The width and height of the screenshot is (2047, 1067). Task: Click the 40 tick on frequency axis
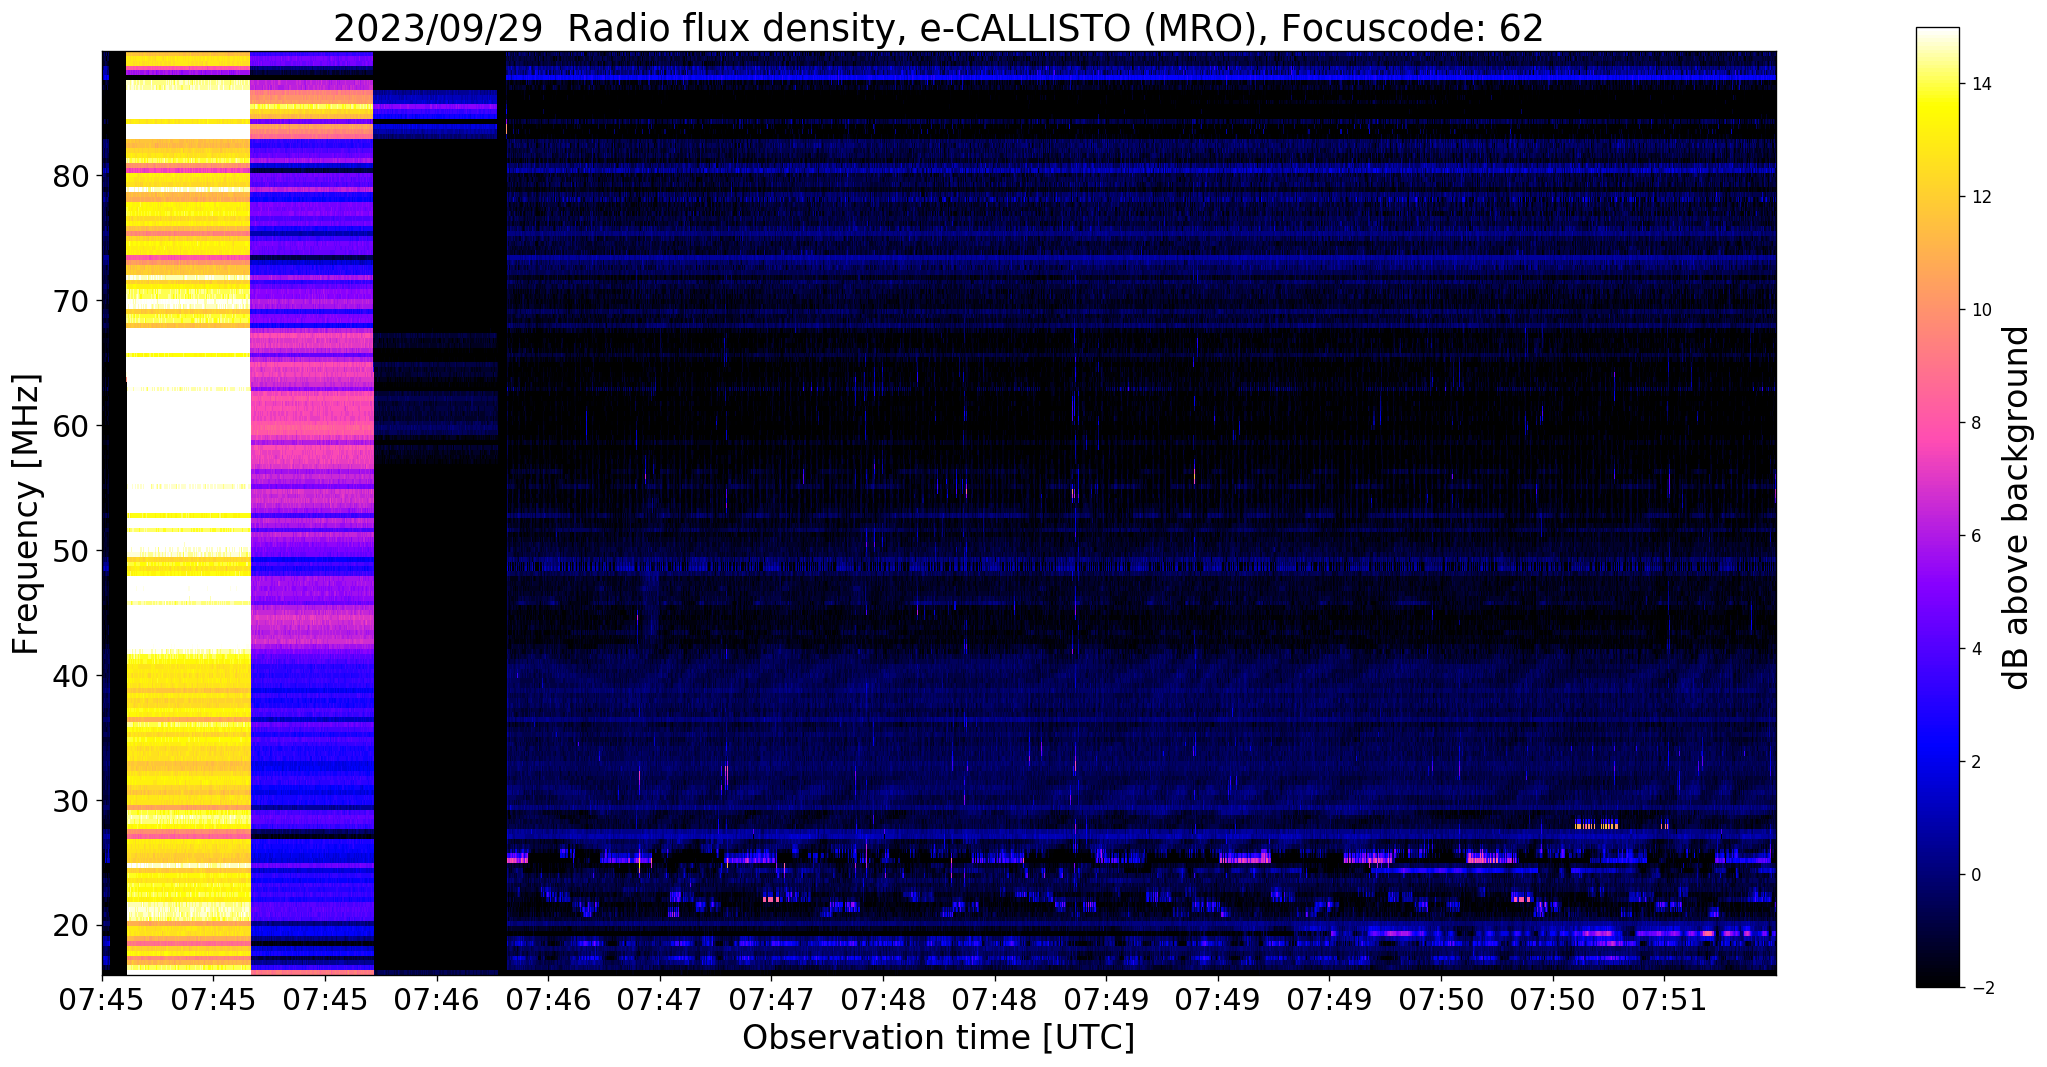pyautogui.click(x=71, y=677)
